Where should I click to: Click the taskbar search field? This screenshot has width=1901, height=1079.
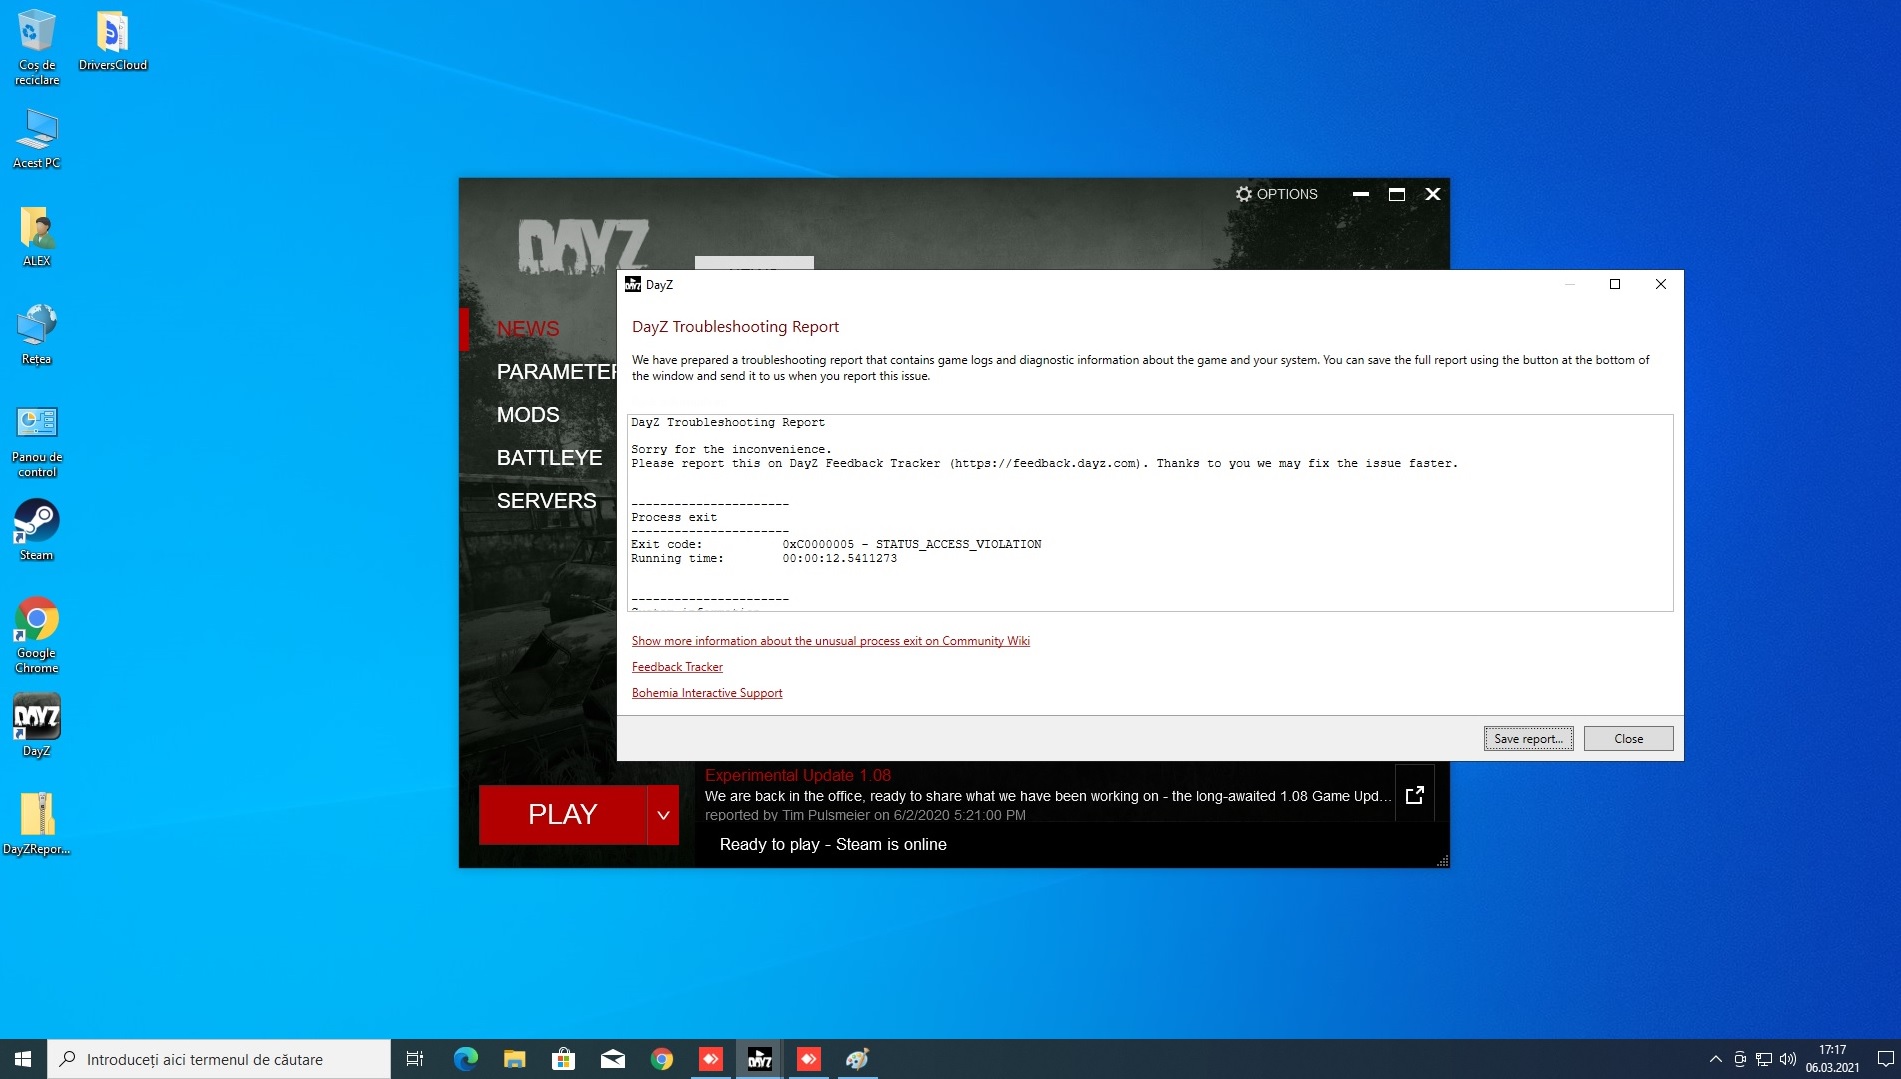[x=218, y=1059]
